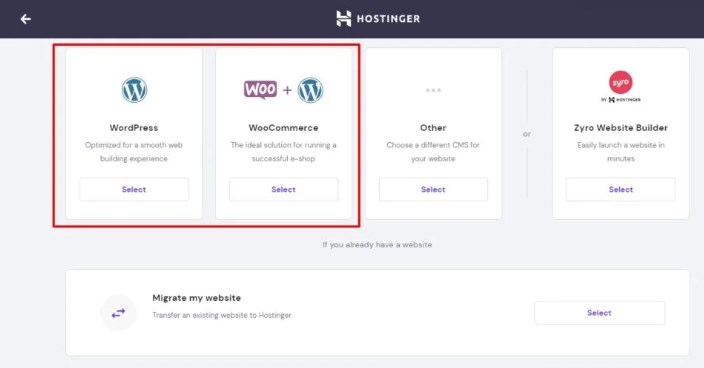704x368 pixels.
Task: Click the WordPress logo on the WordPress card
Action: (x=134, y=90)
